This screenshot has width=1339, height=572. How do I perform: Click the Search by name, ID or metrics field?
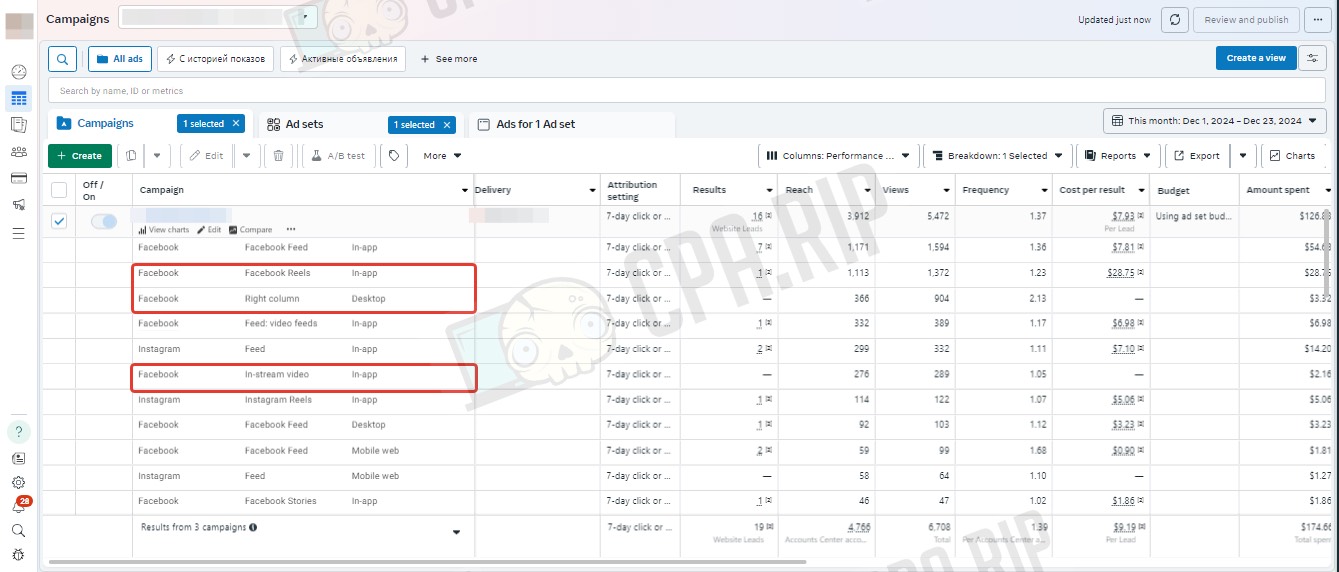pyautogui.click(x=689, y=91)
